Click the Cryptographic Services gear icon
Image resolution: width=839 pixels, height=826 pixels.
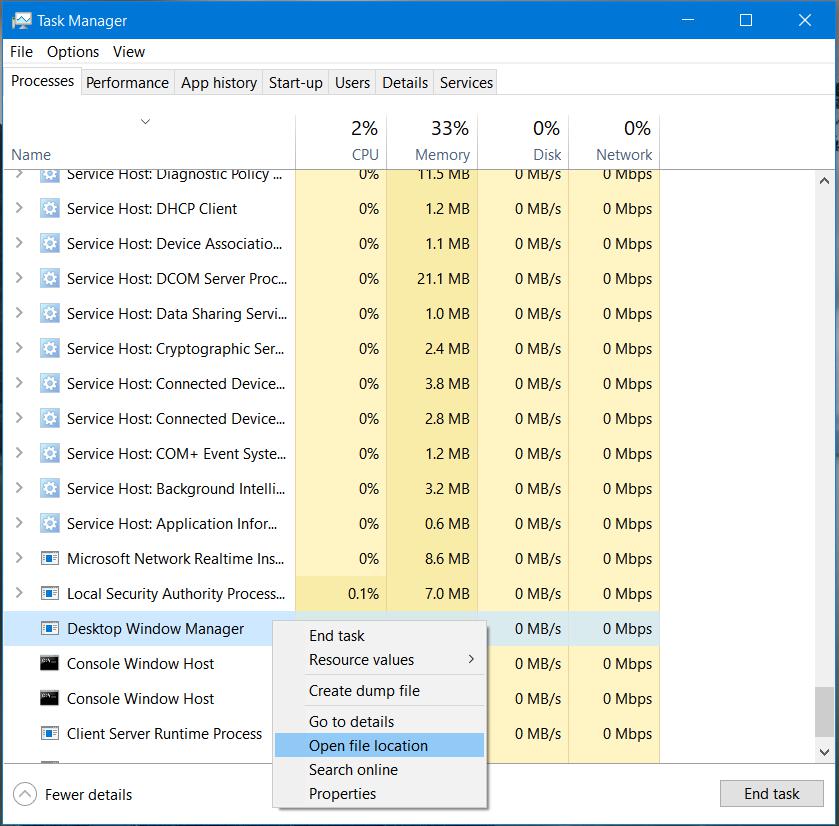coord(50,348)
